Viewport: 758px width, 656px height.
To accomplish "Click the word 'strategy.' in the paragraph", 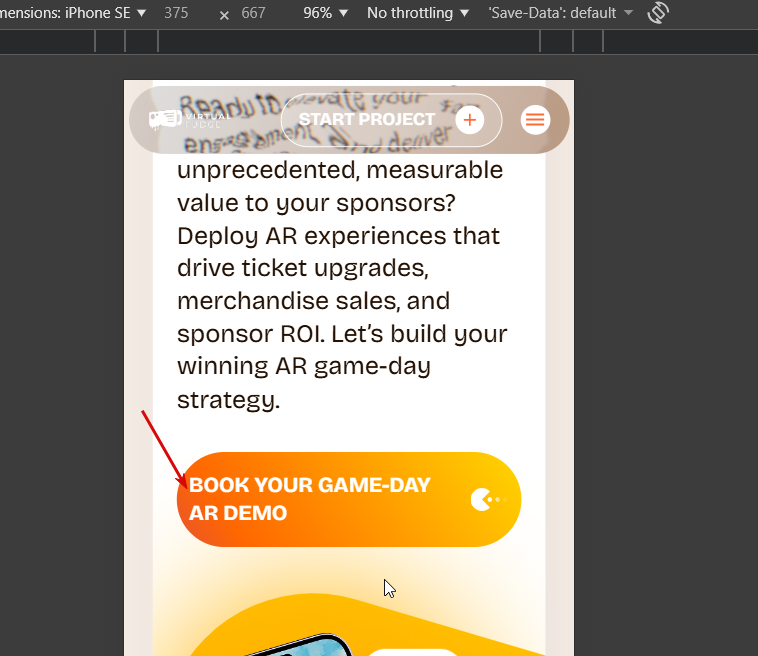I will point(229,400).
